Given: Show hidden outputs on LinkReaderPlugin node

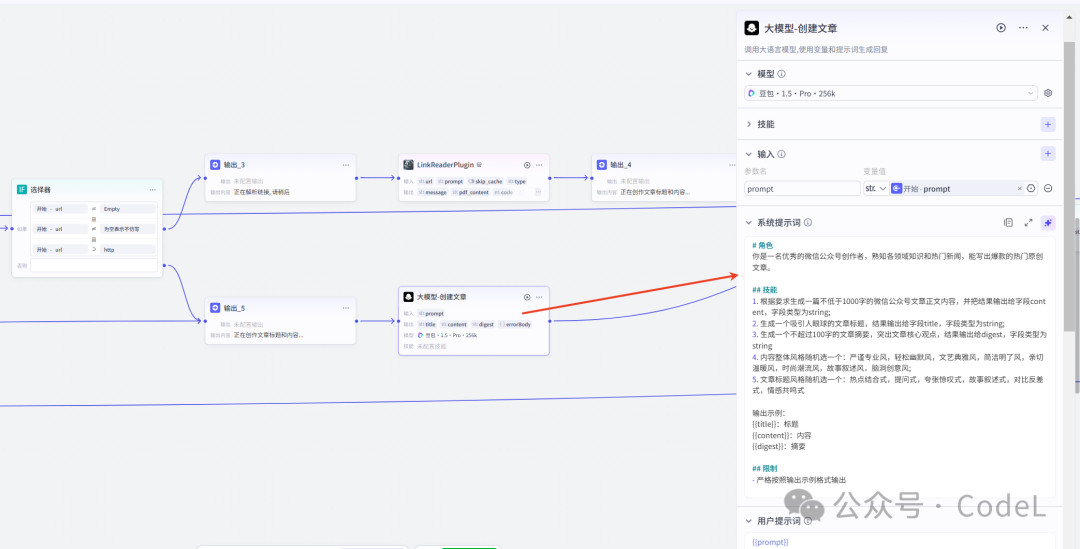Looking at the screenshot, I should (538, 192).
